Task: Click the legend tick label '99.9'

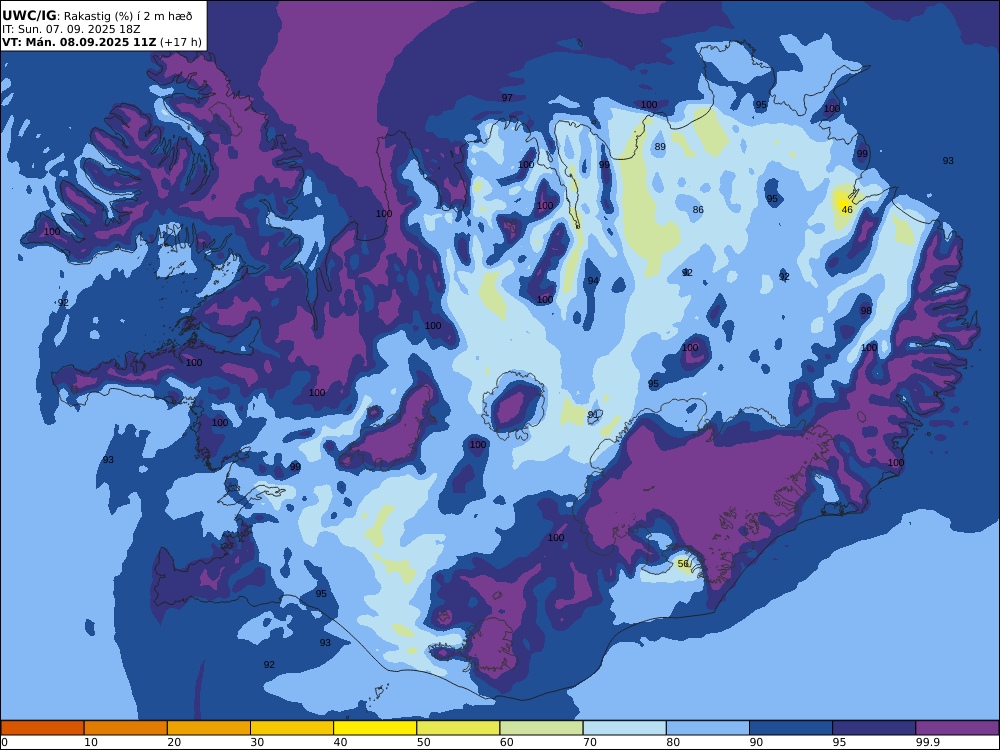Action: (927, 742)
